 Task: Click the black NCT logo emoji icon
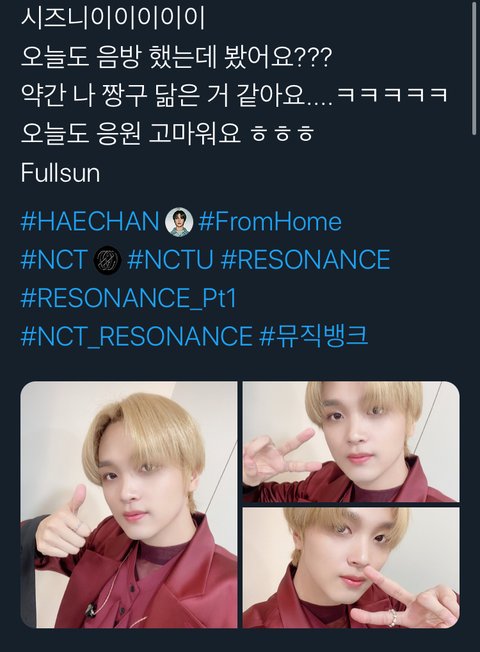108,261
